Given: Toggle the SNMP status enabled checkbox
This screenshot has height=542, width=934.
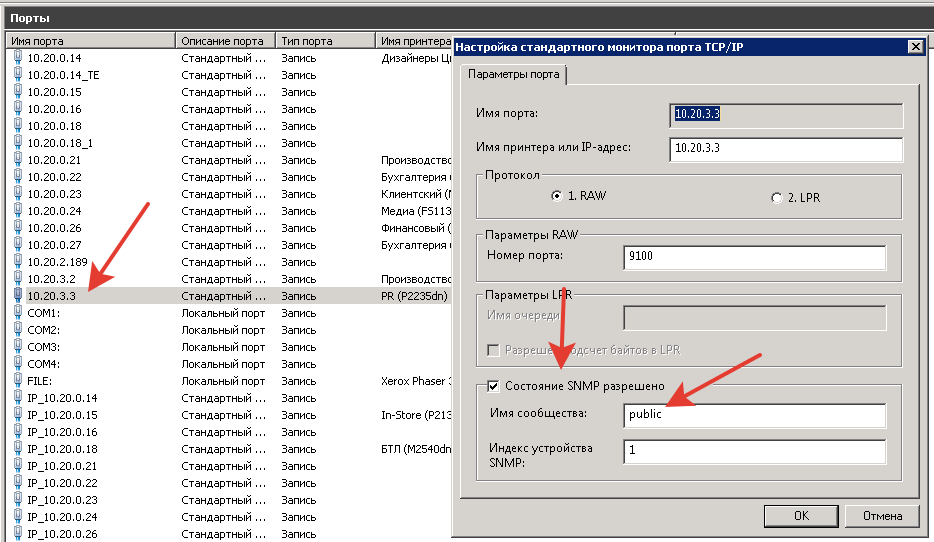Looking at the screenshot, I should 493,386.
